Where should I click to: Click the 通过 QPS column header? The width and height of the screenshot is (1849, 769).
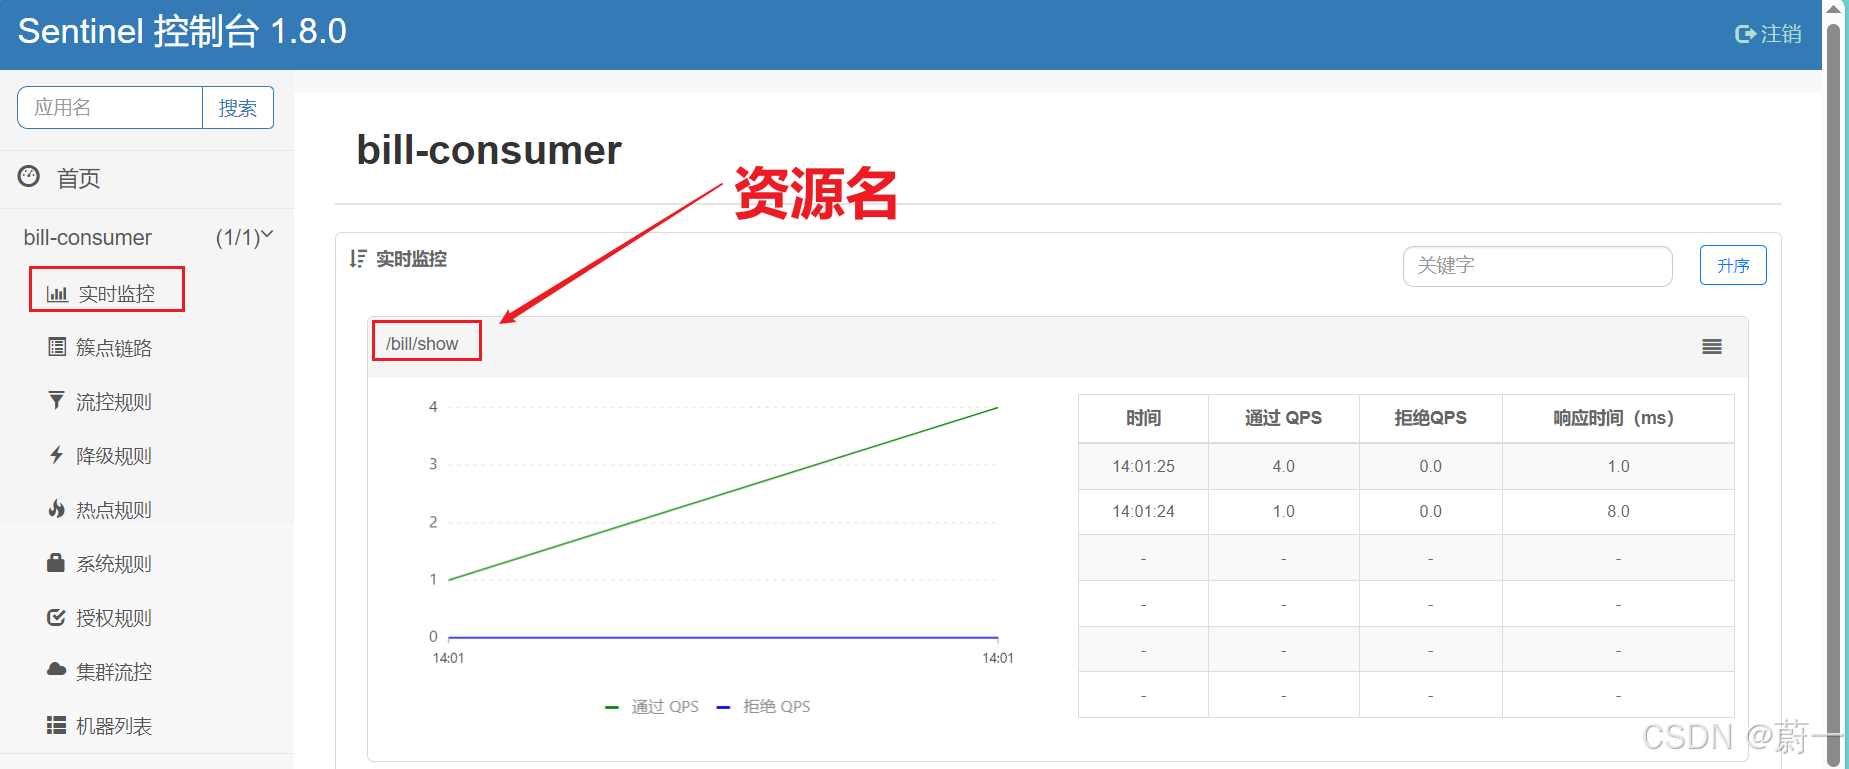point(1283,418)
